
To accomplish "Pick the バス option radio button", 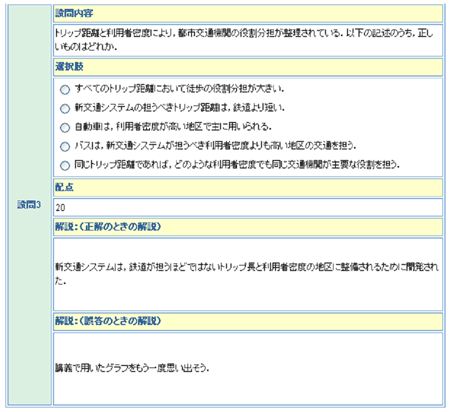I will (65, 146).
